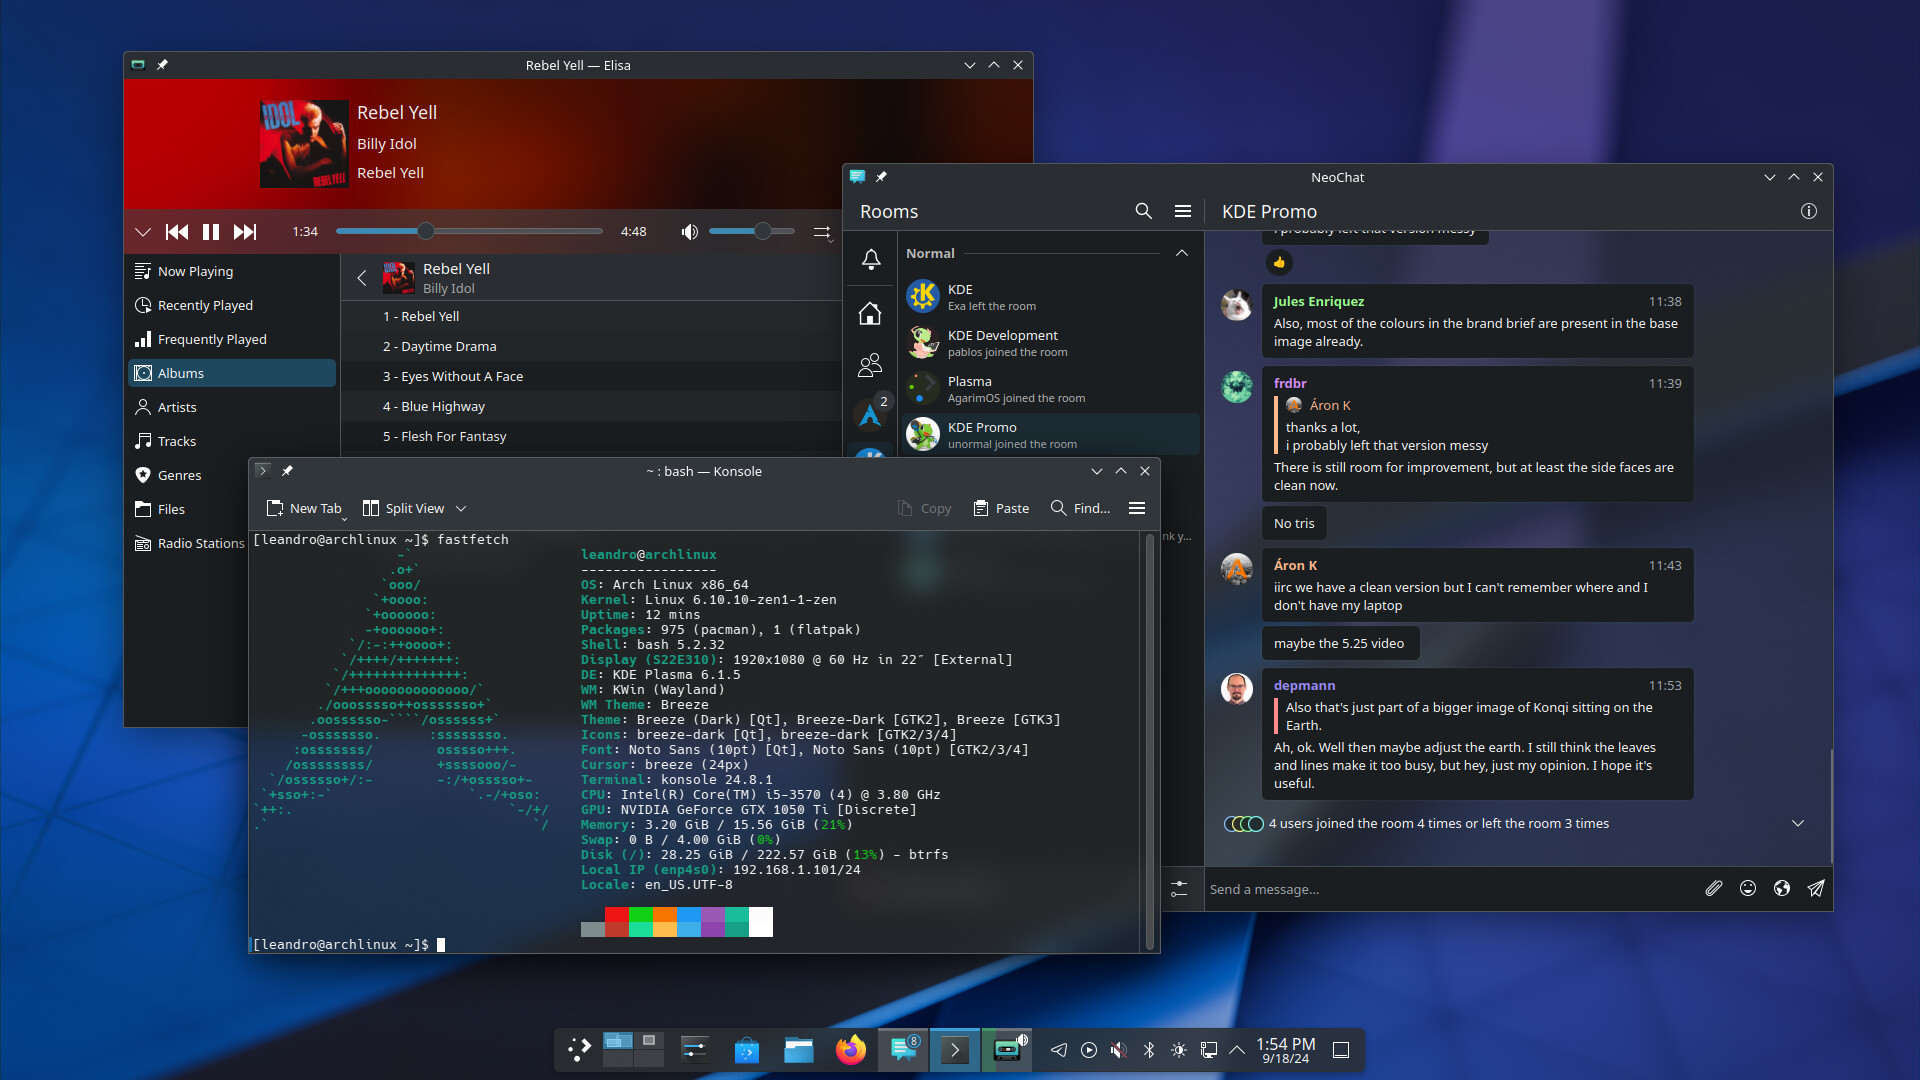This screenshot has height=1080, width=1920.
Task: Open Recently Played in Elisa sidebar
Action: point(232,305)
